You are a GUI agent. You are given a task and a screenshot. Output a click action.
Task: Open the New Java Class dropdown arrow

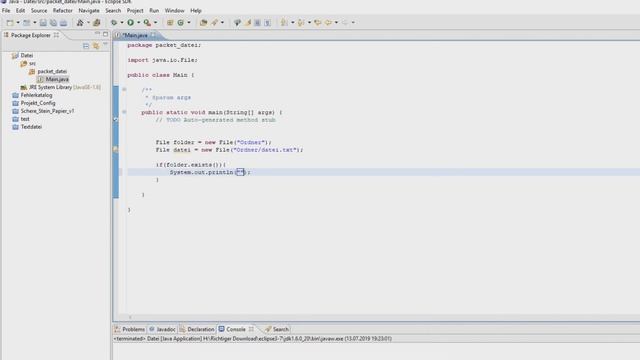tap(189, 23)
